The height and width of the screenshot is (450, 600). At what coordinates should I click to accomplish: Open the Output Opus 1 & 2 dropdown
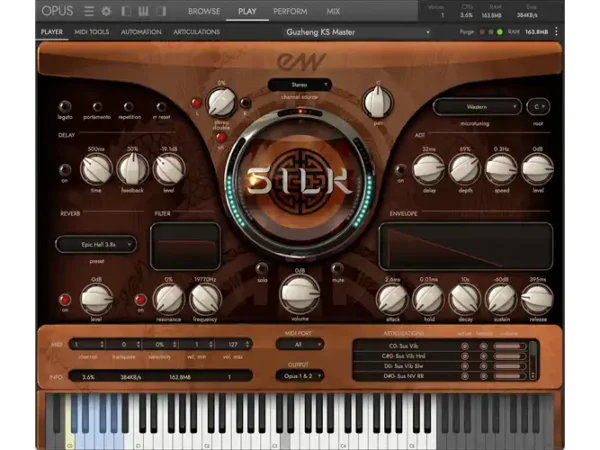click(300, 376)
